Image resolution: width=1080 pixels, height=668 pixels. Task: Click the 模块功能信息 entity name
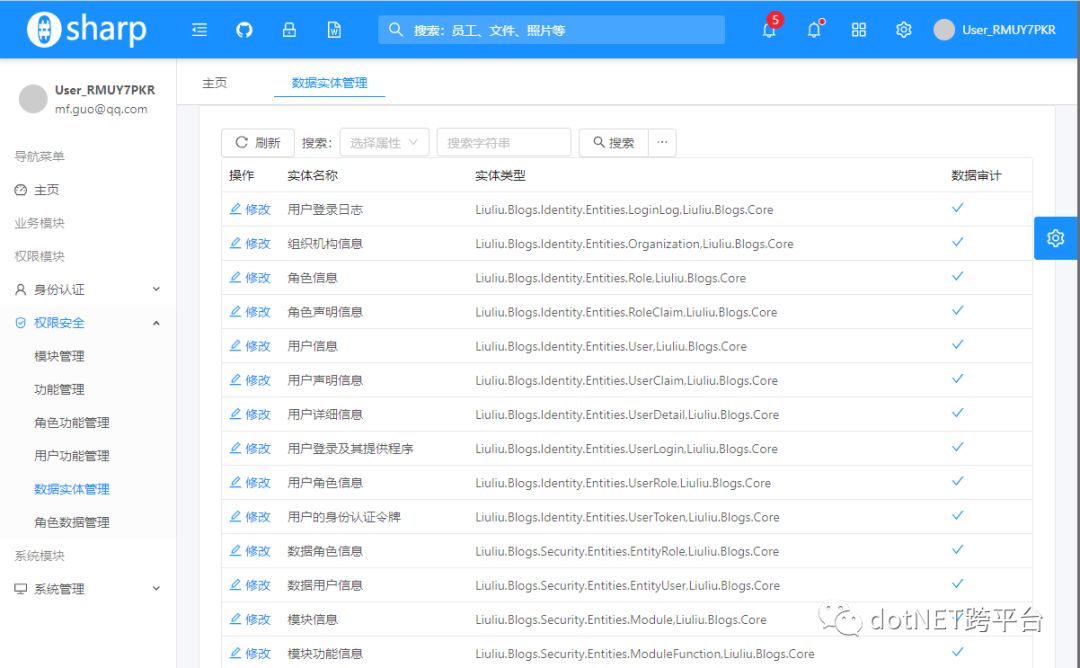click(x=325, y=654)
